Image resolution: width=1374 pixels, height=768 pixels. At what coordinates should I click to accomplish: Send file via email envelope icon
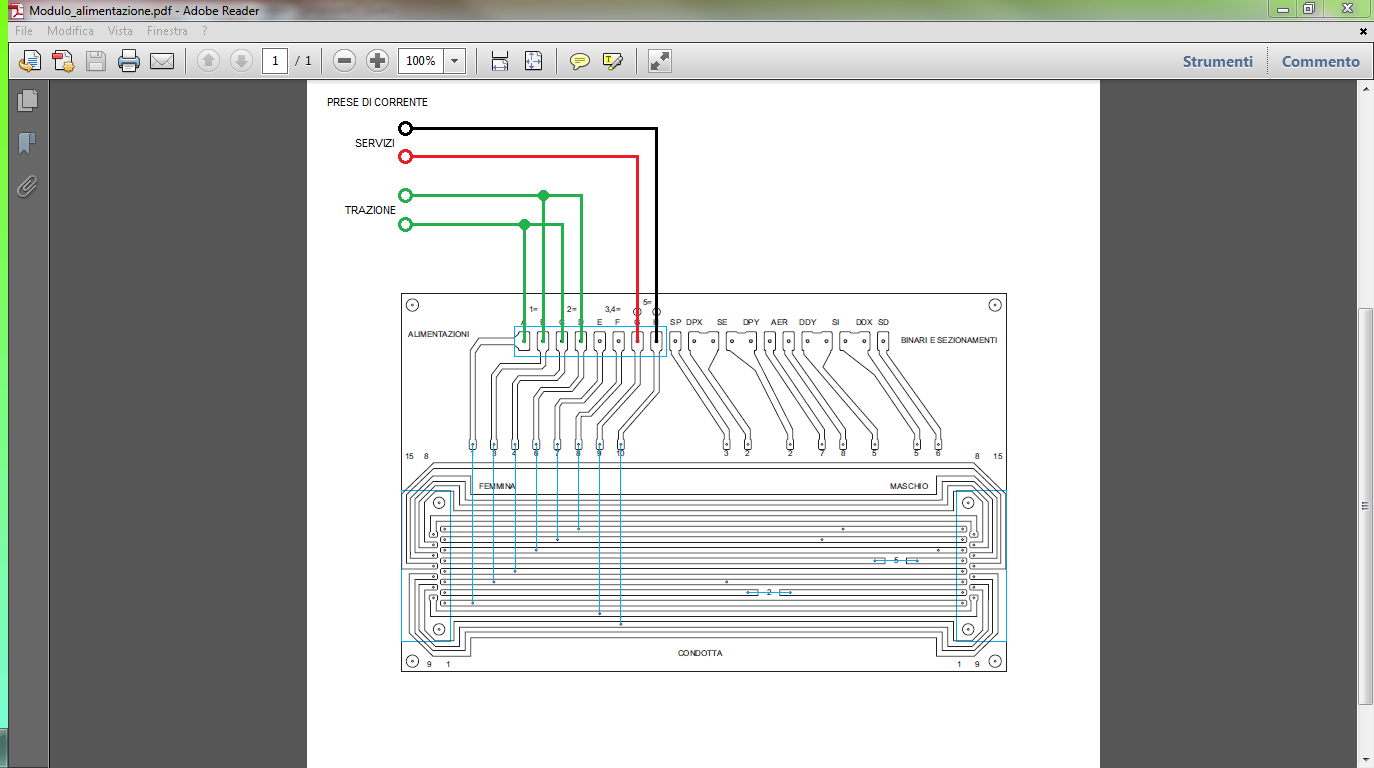pos(162,61)
